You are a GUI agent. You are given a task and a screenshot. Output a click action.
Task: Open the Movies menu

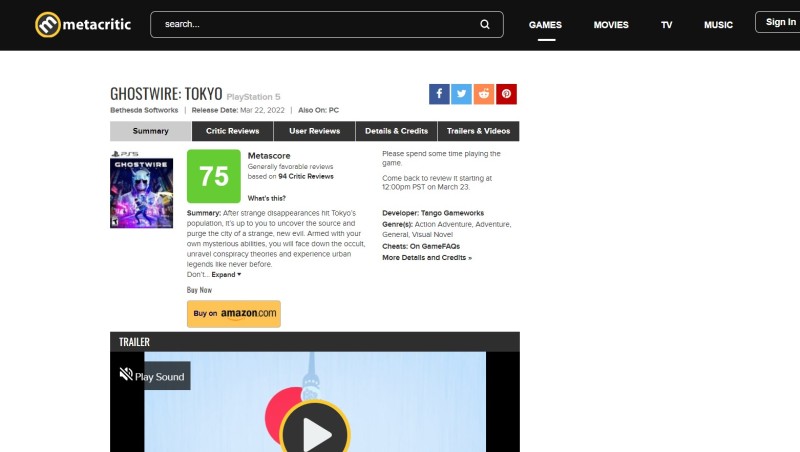click(x=611, y=25)
